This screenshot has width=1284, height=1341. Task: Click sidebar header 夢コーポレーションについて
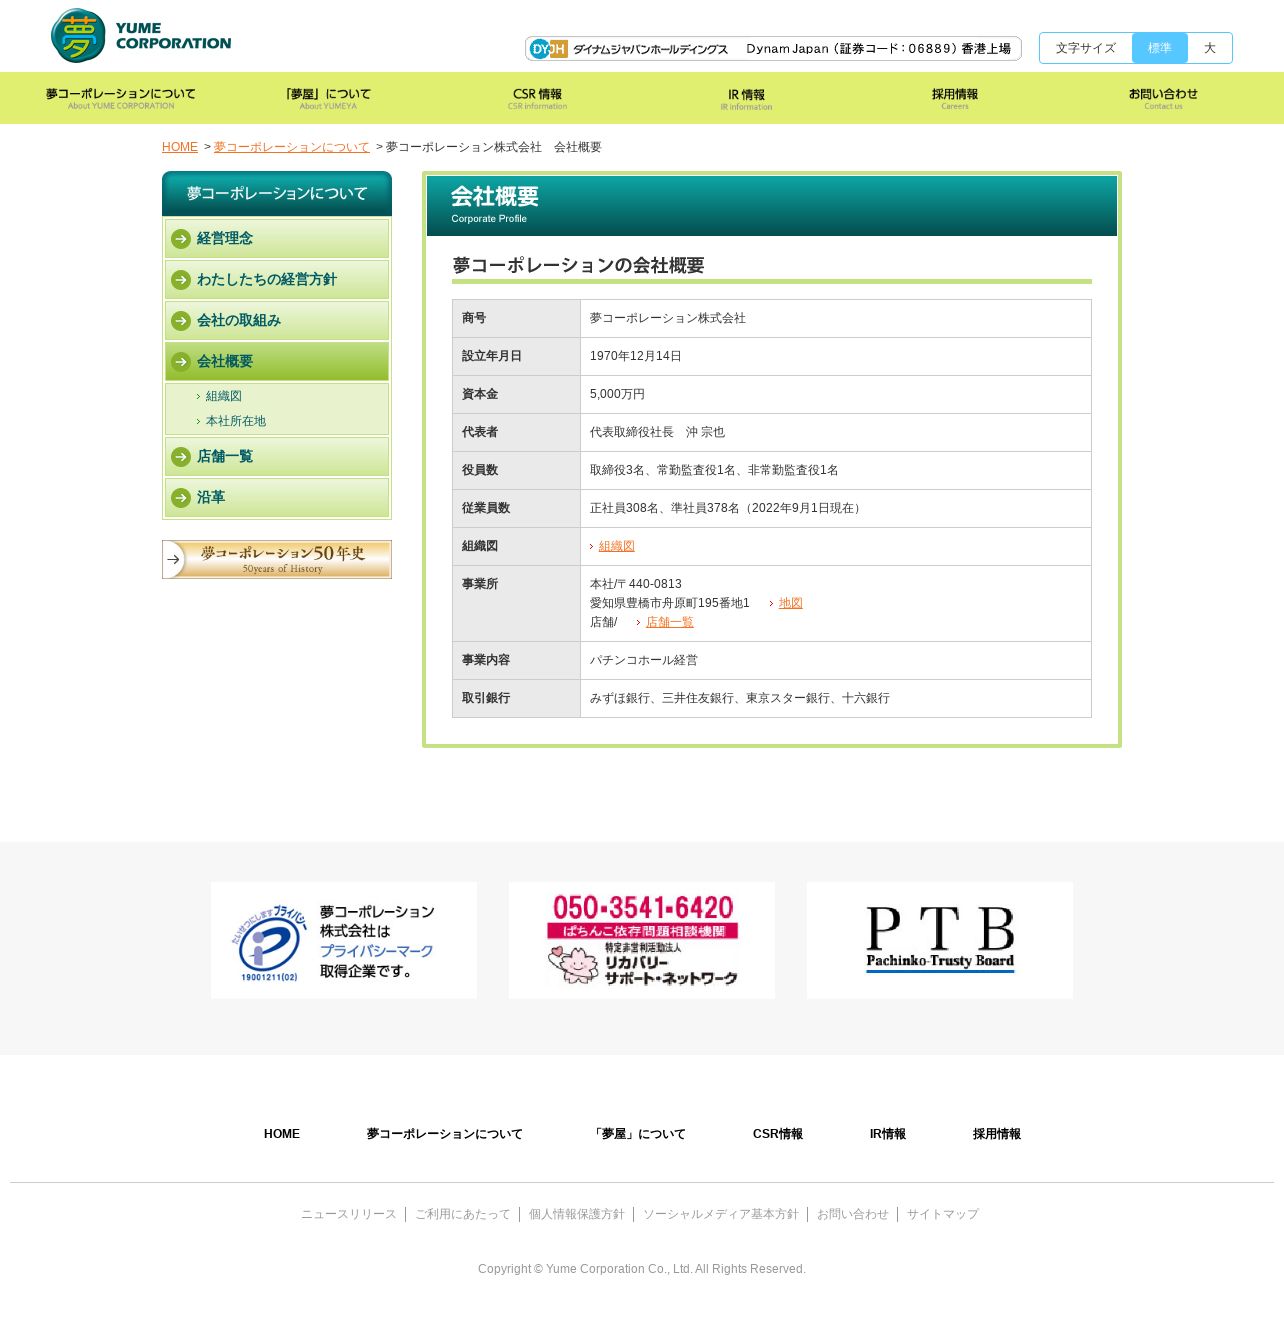pos(277,194)
